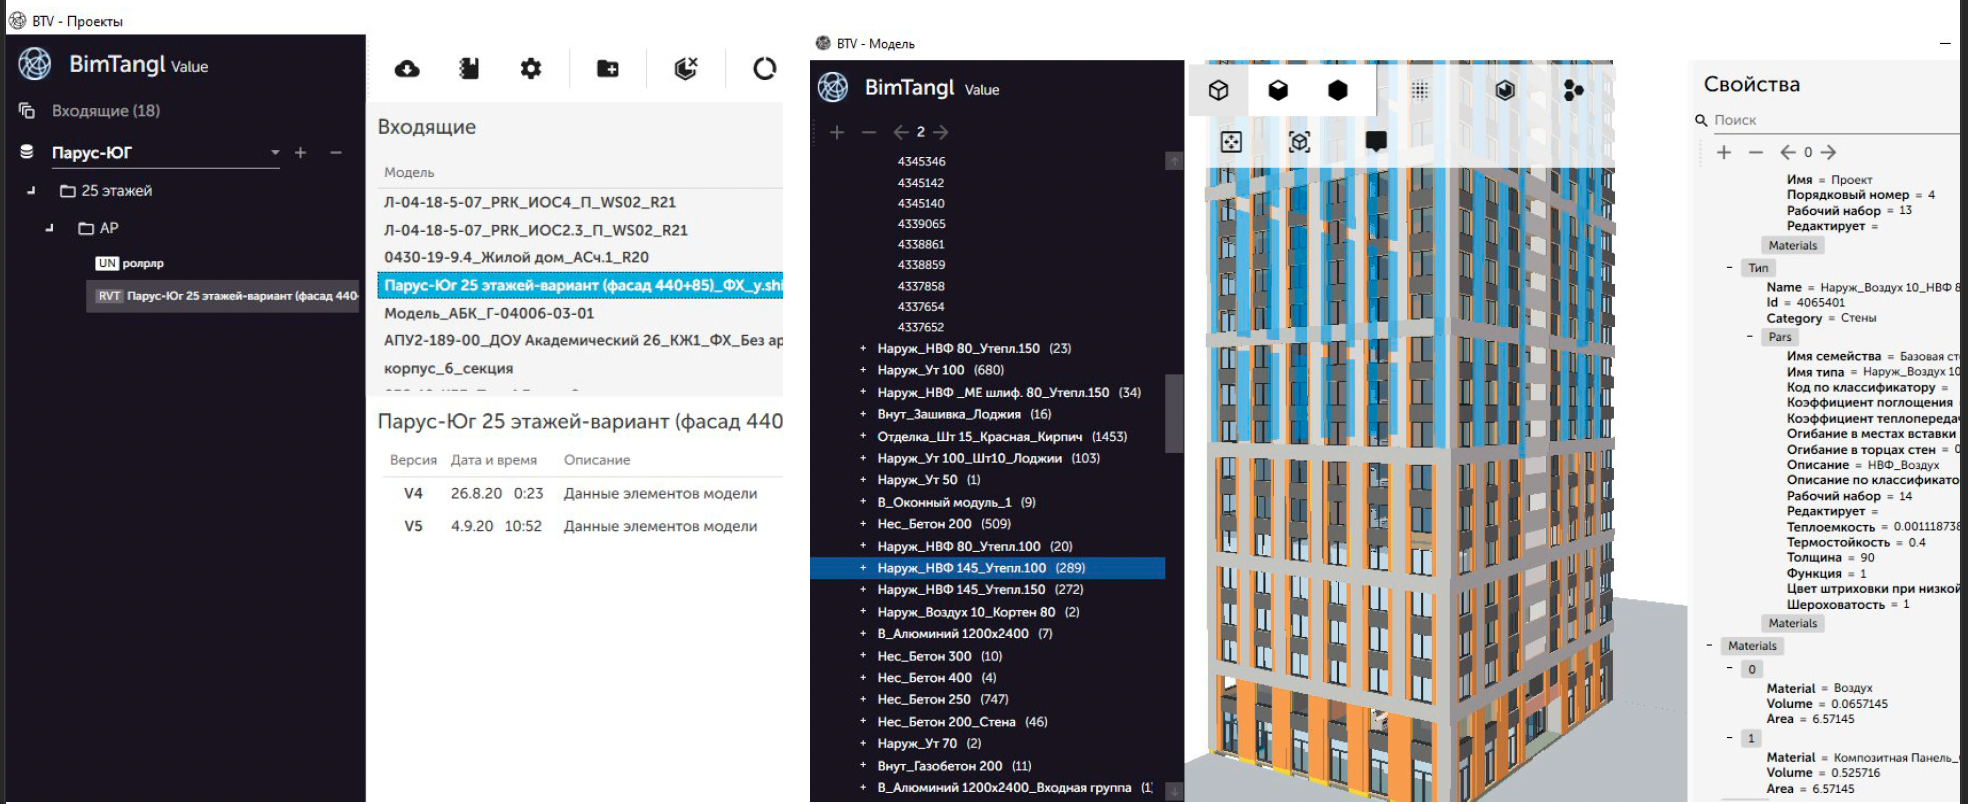1968x804 pixels.
Task: Select wireframe cube view mode icon
Action: pyautogui.click(x=1218, y=90)
